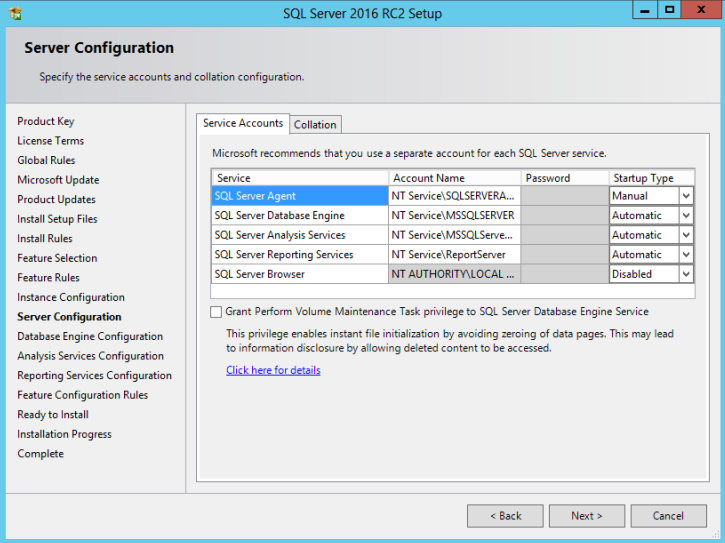Edit account name NT Service\ReportServer
This screenshot has width=725, height=543.
pos(455,254)
